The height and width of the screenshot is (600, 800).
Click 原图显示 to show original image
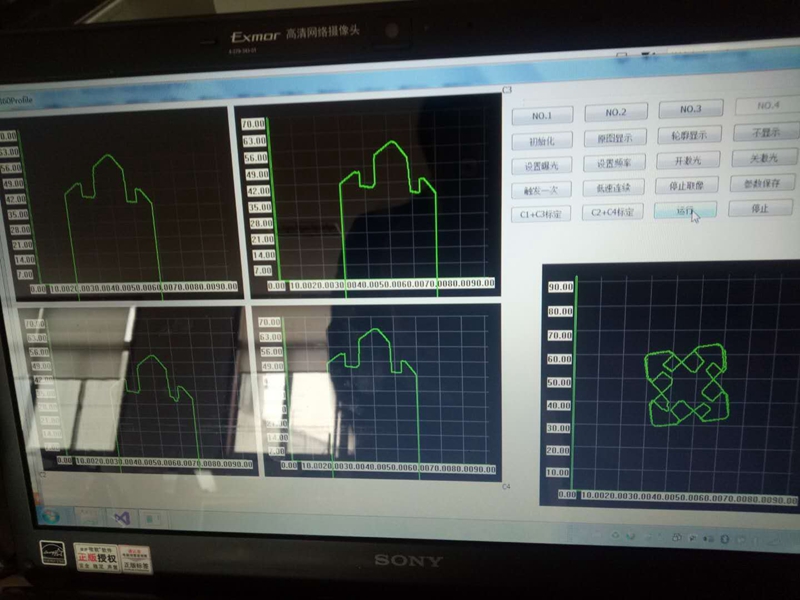tap(615, 138)
